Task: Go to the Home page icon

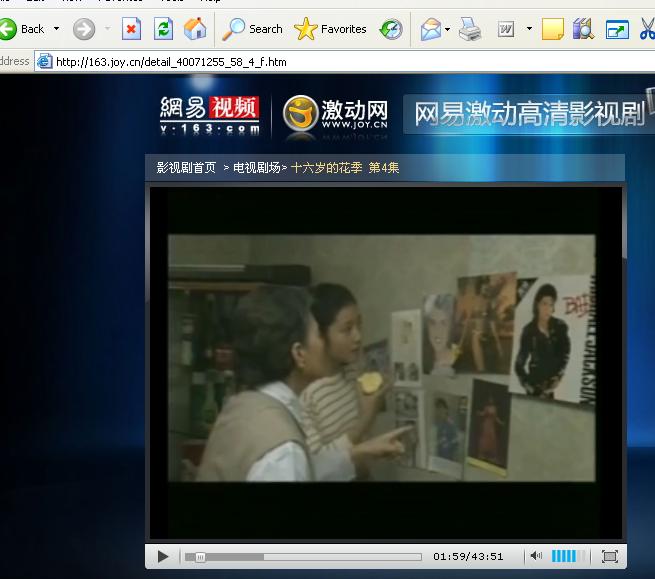Action: [x=195, y=29]
